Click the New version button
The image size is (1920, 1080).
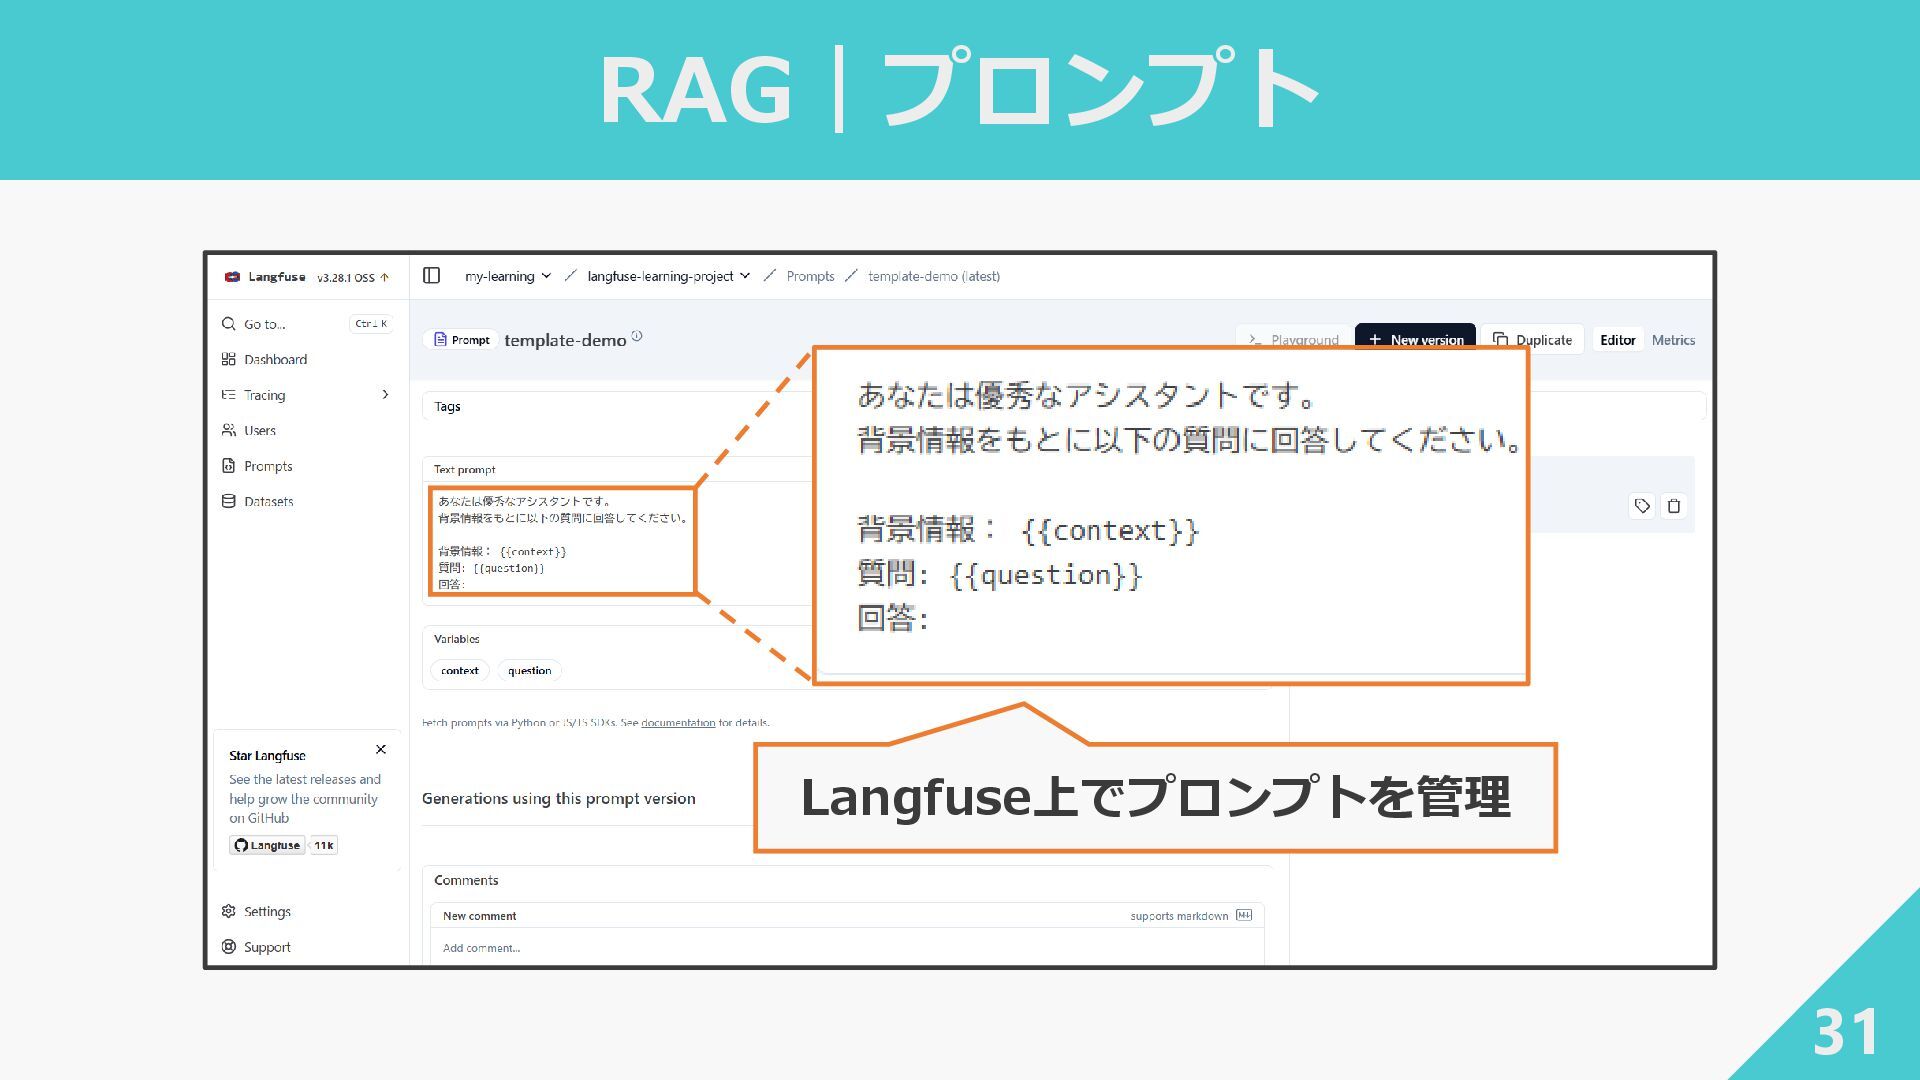point(1415,339)
